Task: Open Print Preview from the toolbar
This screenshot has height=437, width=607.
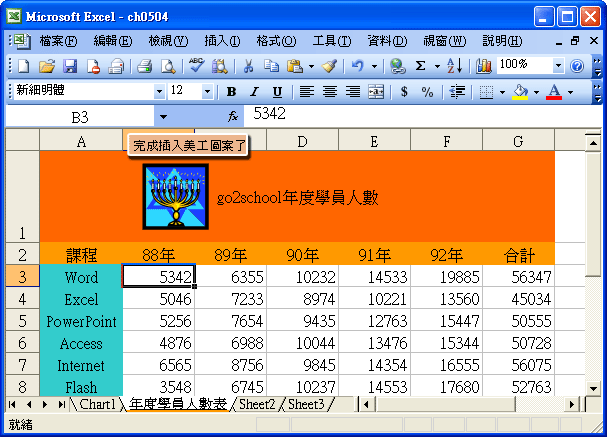Action: 168,66
